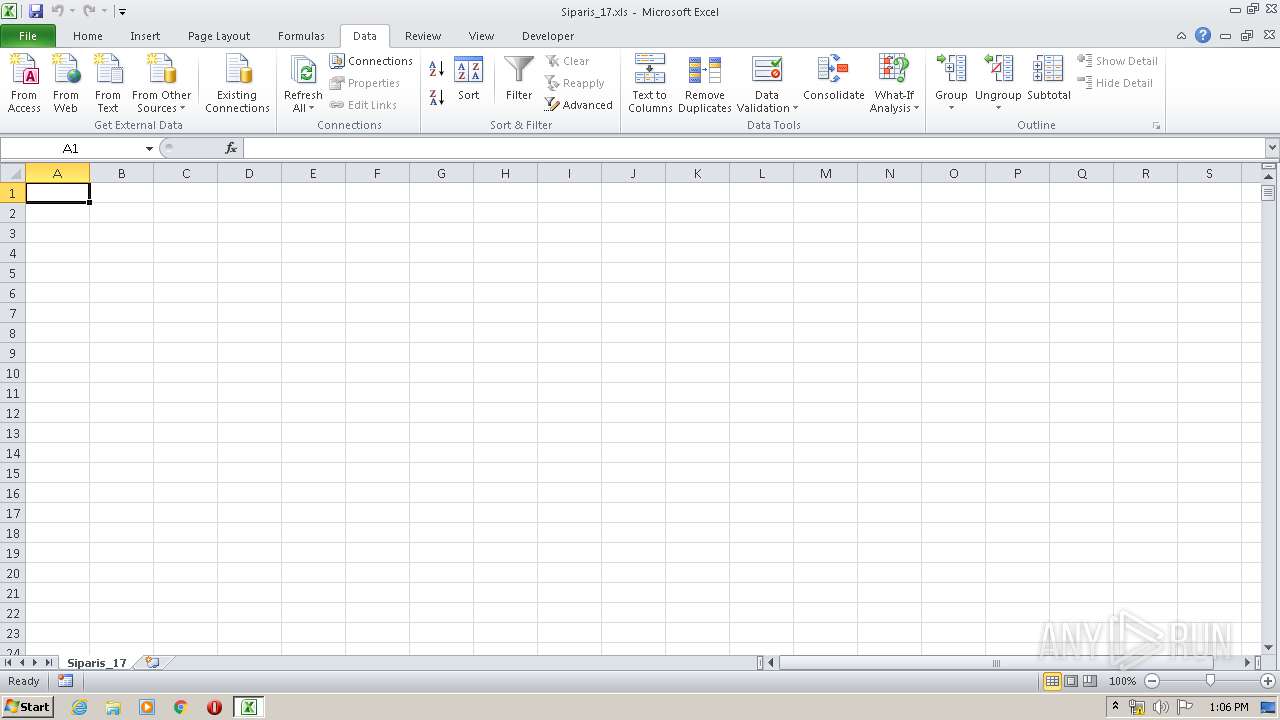Click Sort Z to A icon
Screen dimensions: 1280x720
437,98
